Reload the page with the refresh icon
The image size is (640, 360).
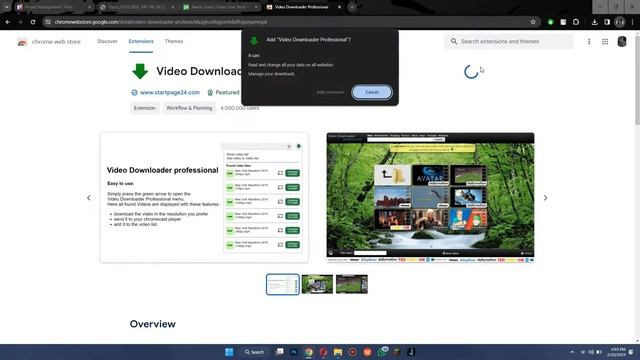33,22
